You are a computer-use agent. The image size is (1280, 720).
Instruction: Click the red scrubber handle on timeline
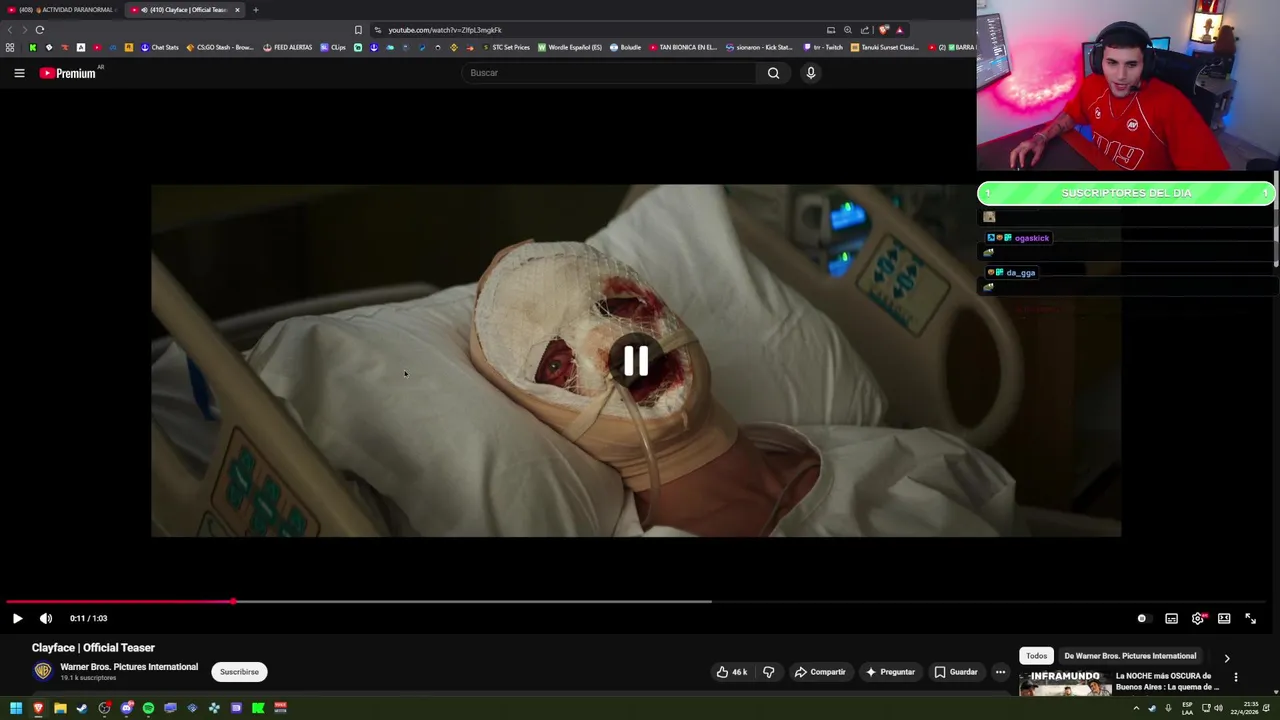point(233,601)
